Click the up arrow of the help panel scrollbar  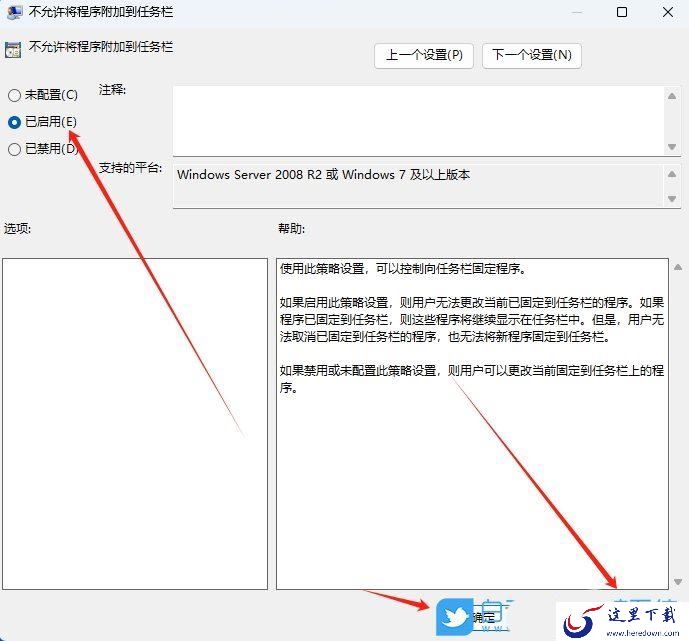coord(678,267)
